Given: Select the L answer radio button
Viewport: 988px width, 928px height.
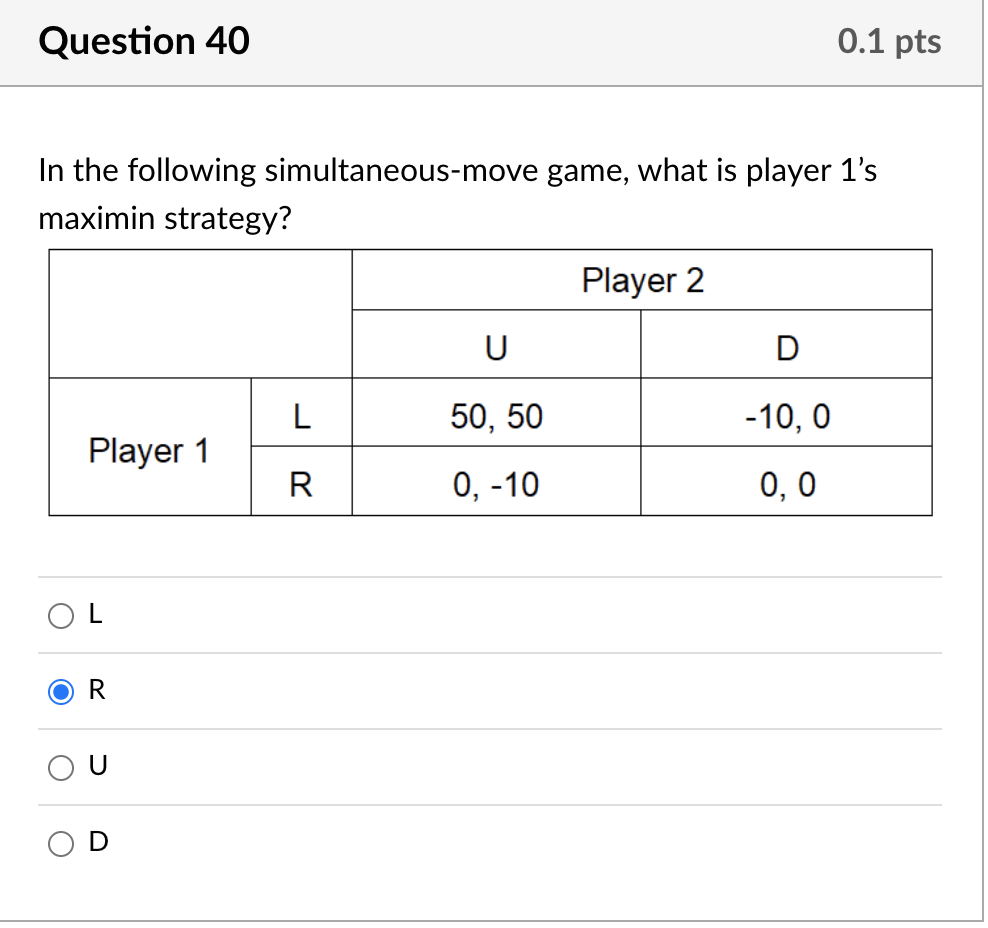Looking at the screenshot, I should coord(60,616).
